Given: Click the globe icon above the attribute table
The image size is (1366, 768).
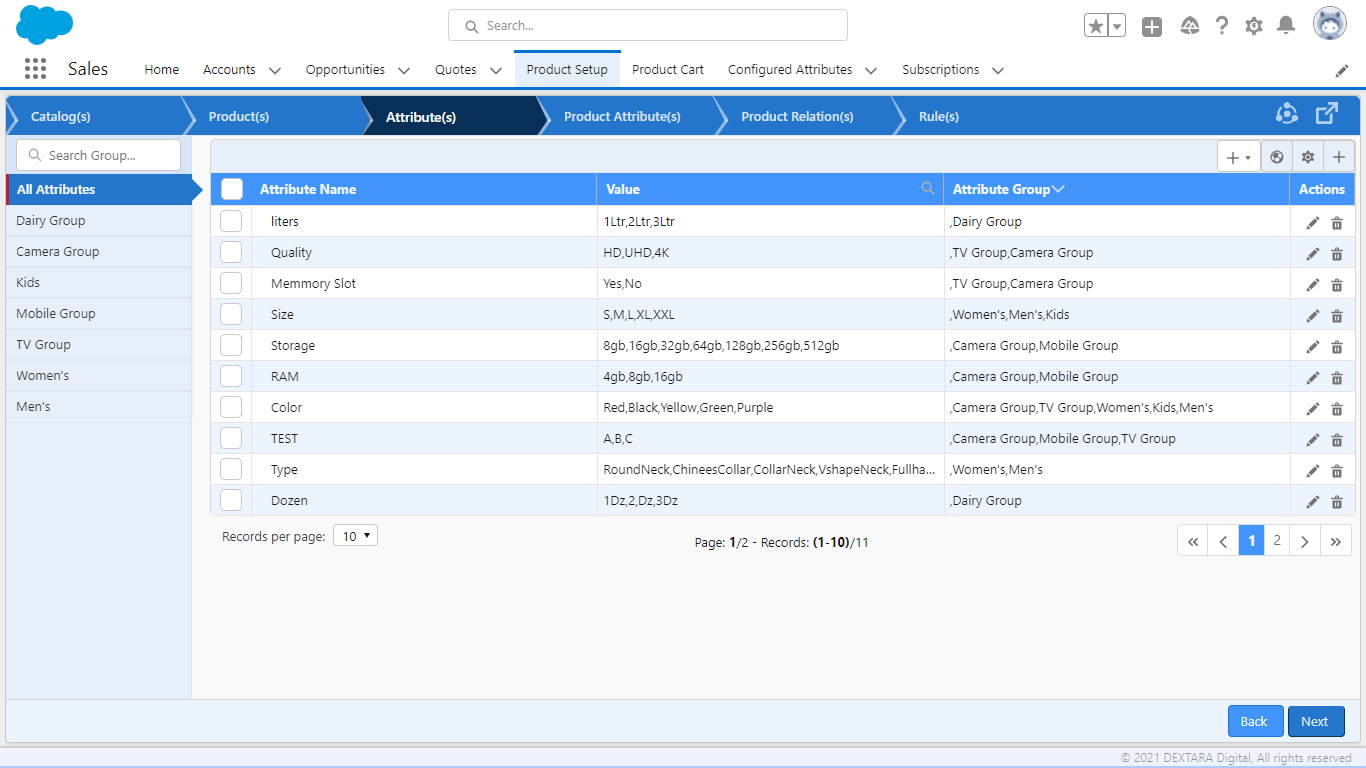Looking at the screenshot, I should click(1277, 156).
